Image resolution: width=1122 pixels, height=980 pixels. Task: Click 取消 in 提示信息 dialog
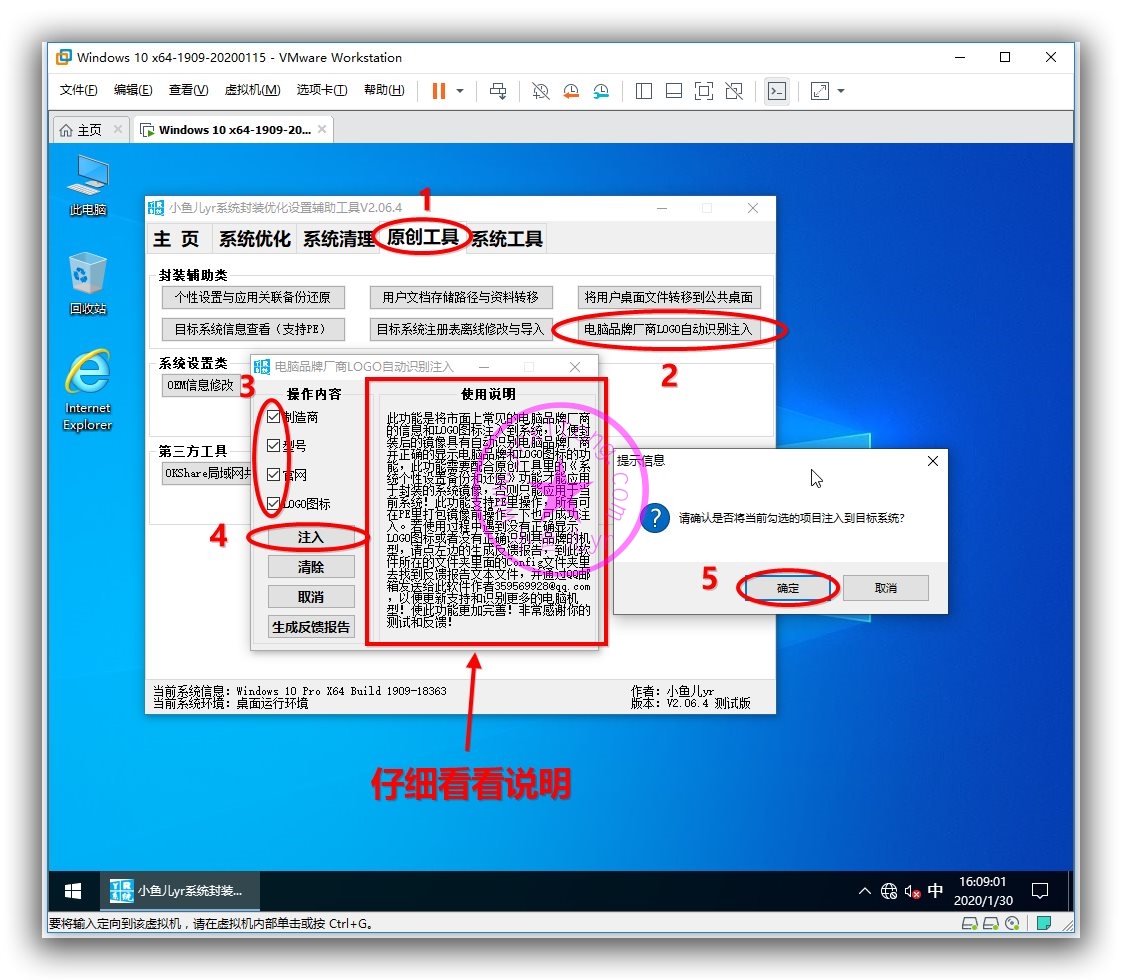point(886,588)
